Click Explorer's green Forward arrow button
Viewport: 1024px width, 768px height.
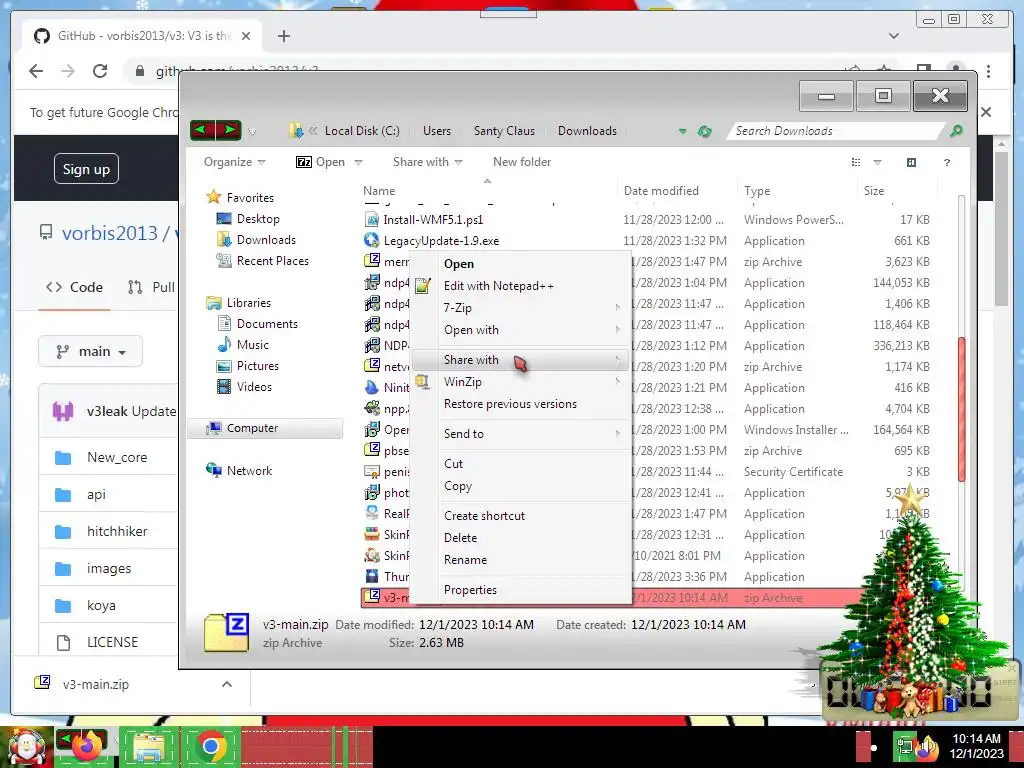click(229, 130)
